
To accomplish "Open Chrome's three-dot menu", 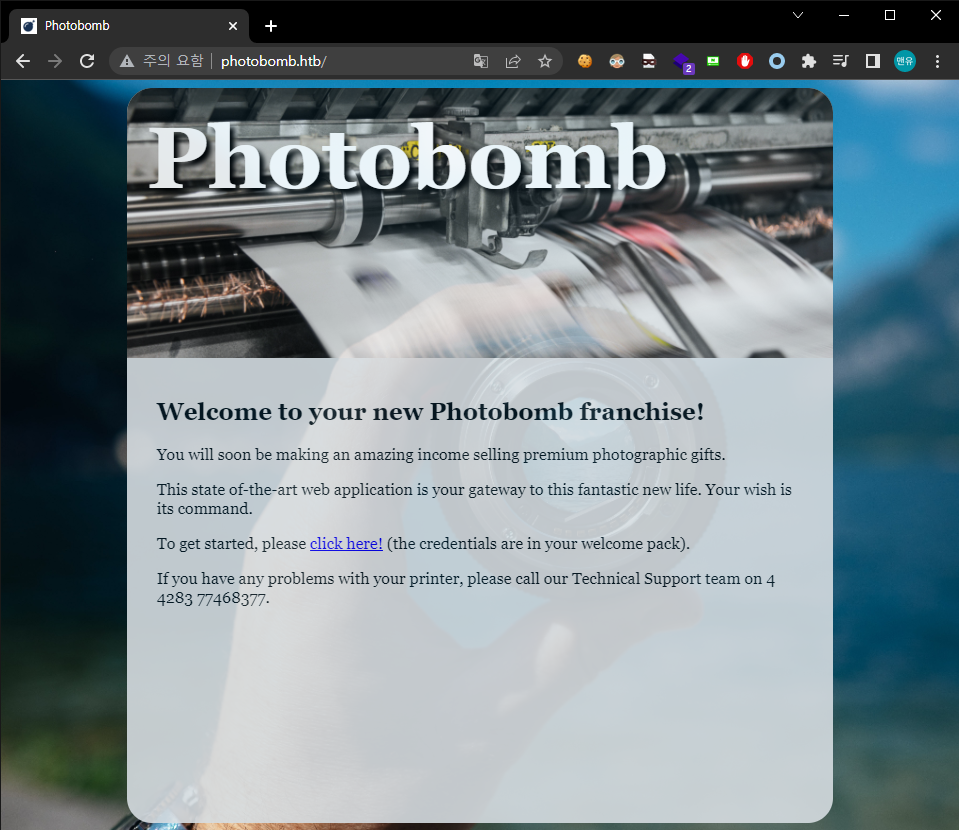I will tap(937, 61).
